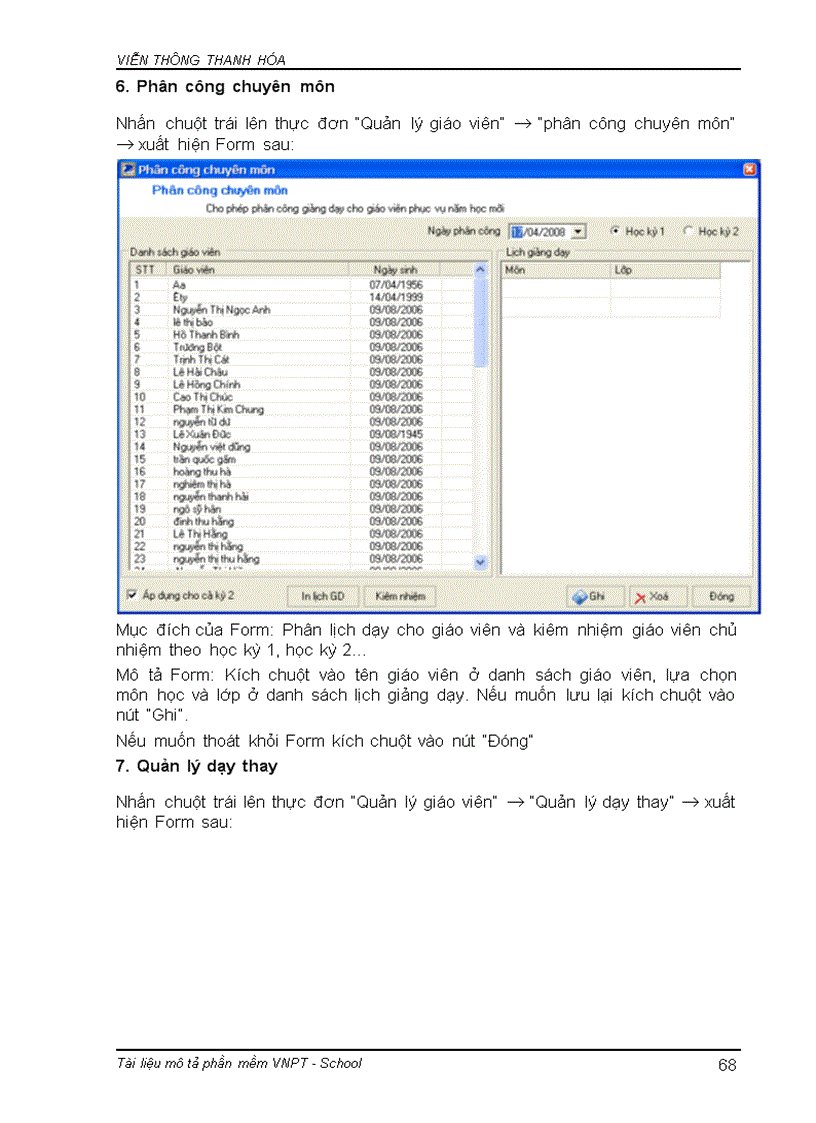Click the 'In lịch GD' button
The height and width of the screenshot is (1123, 816).
tap(322, 596)
